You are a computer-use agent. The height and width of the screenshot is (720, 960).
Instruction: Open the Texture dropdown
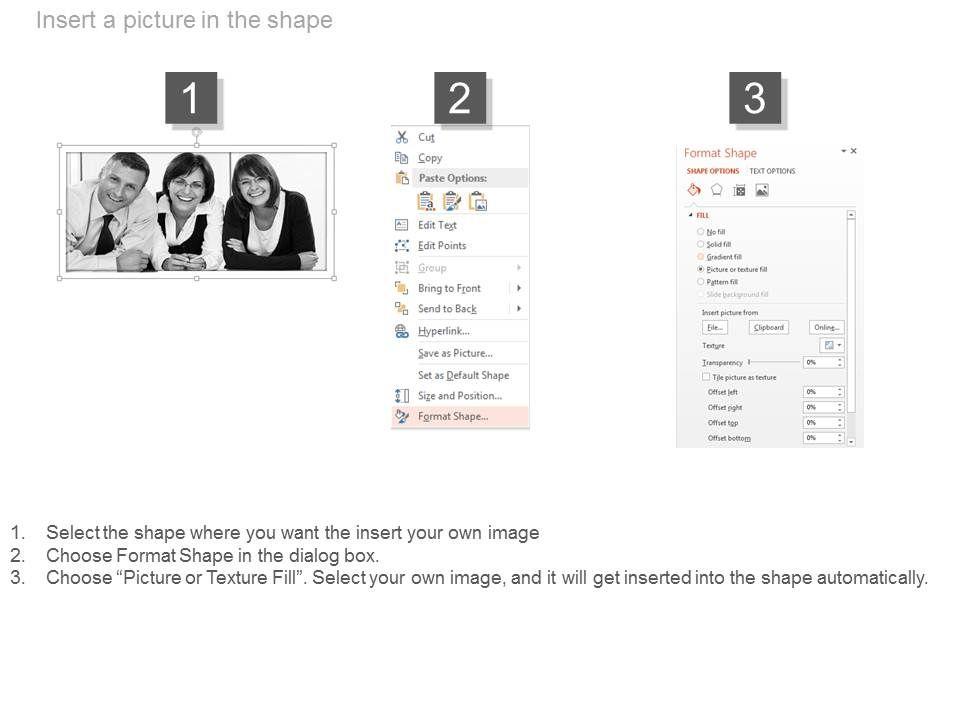pos(831,345)
